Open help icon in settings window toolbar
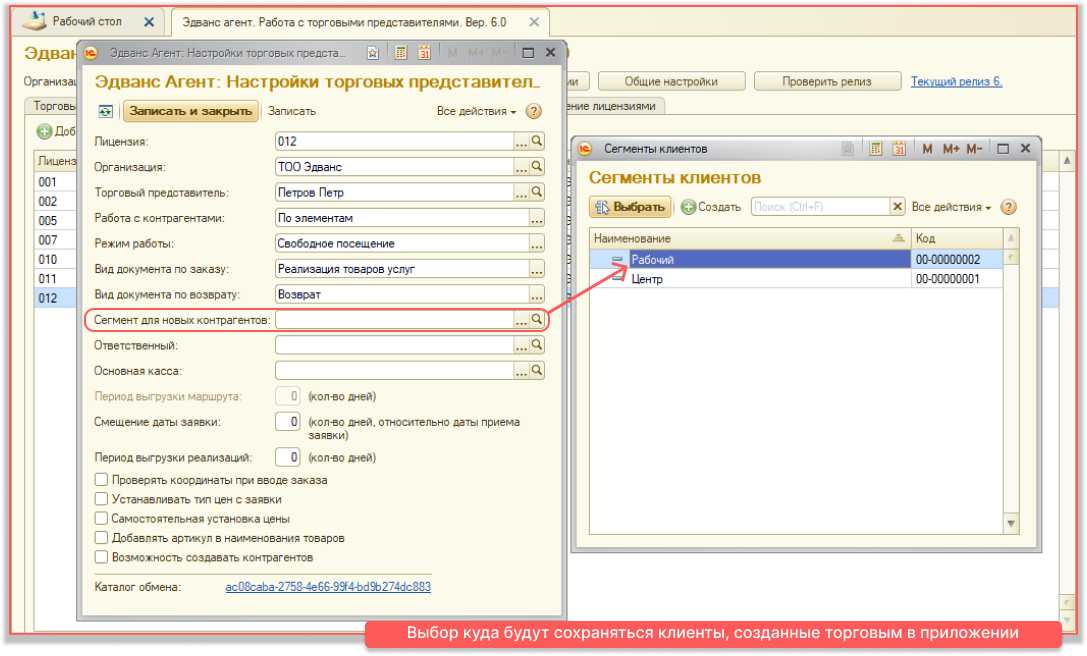Viewport: 1087px width, 656px height. tap(533, 111)
